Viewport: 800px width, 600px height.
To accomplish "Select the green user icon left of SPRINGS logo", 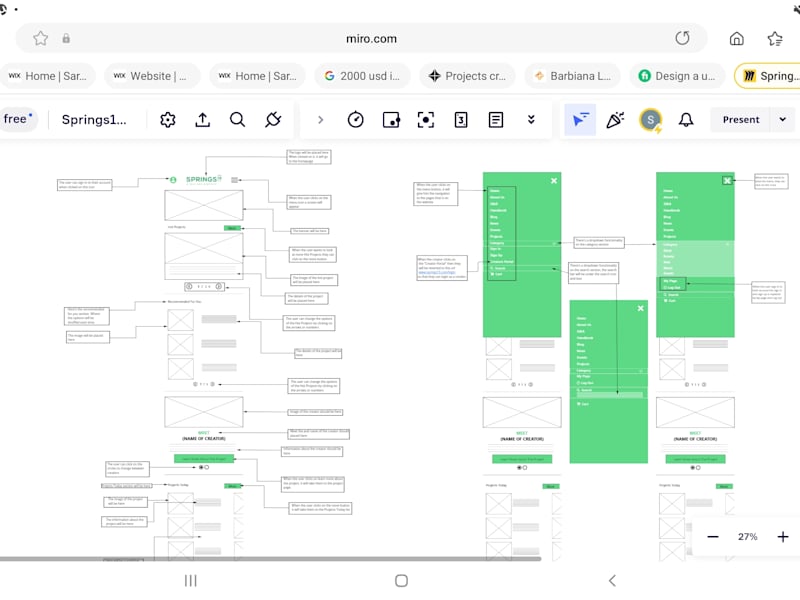I will point(173,180).
